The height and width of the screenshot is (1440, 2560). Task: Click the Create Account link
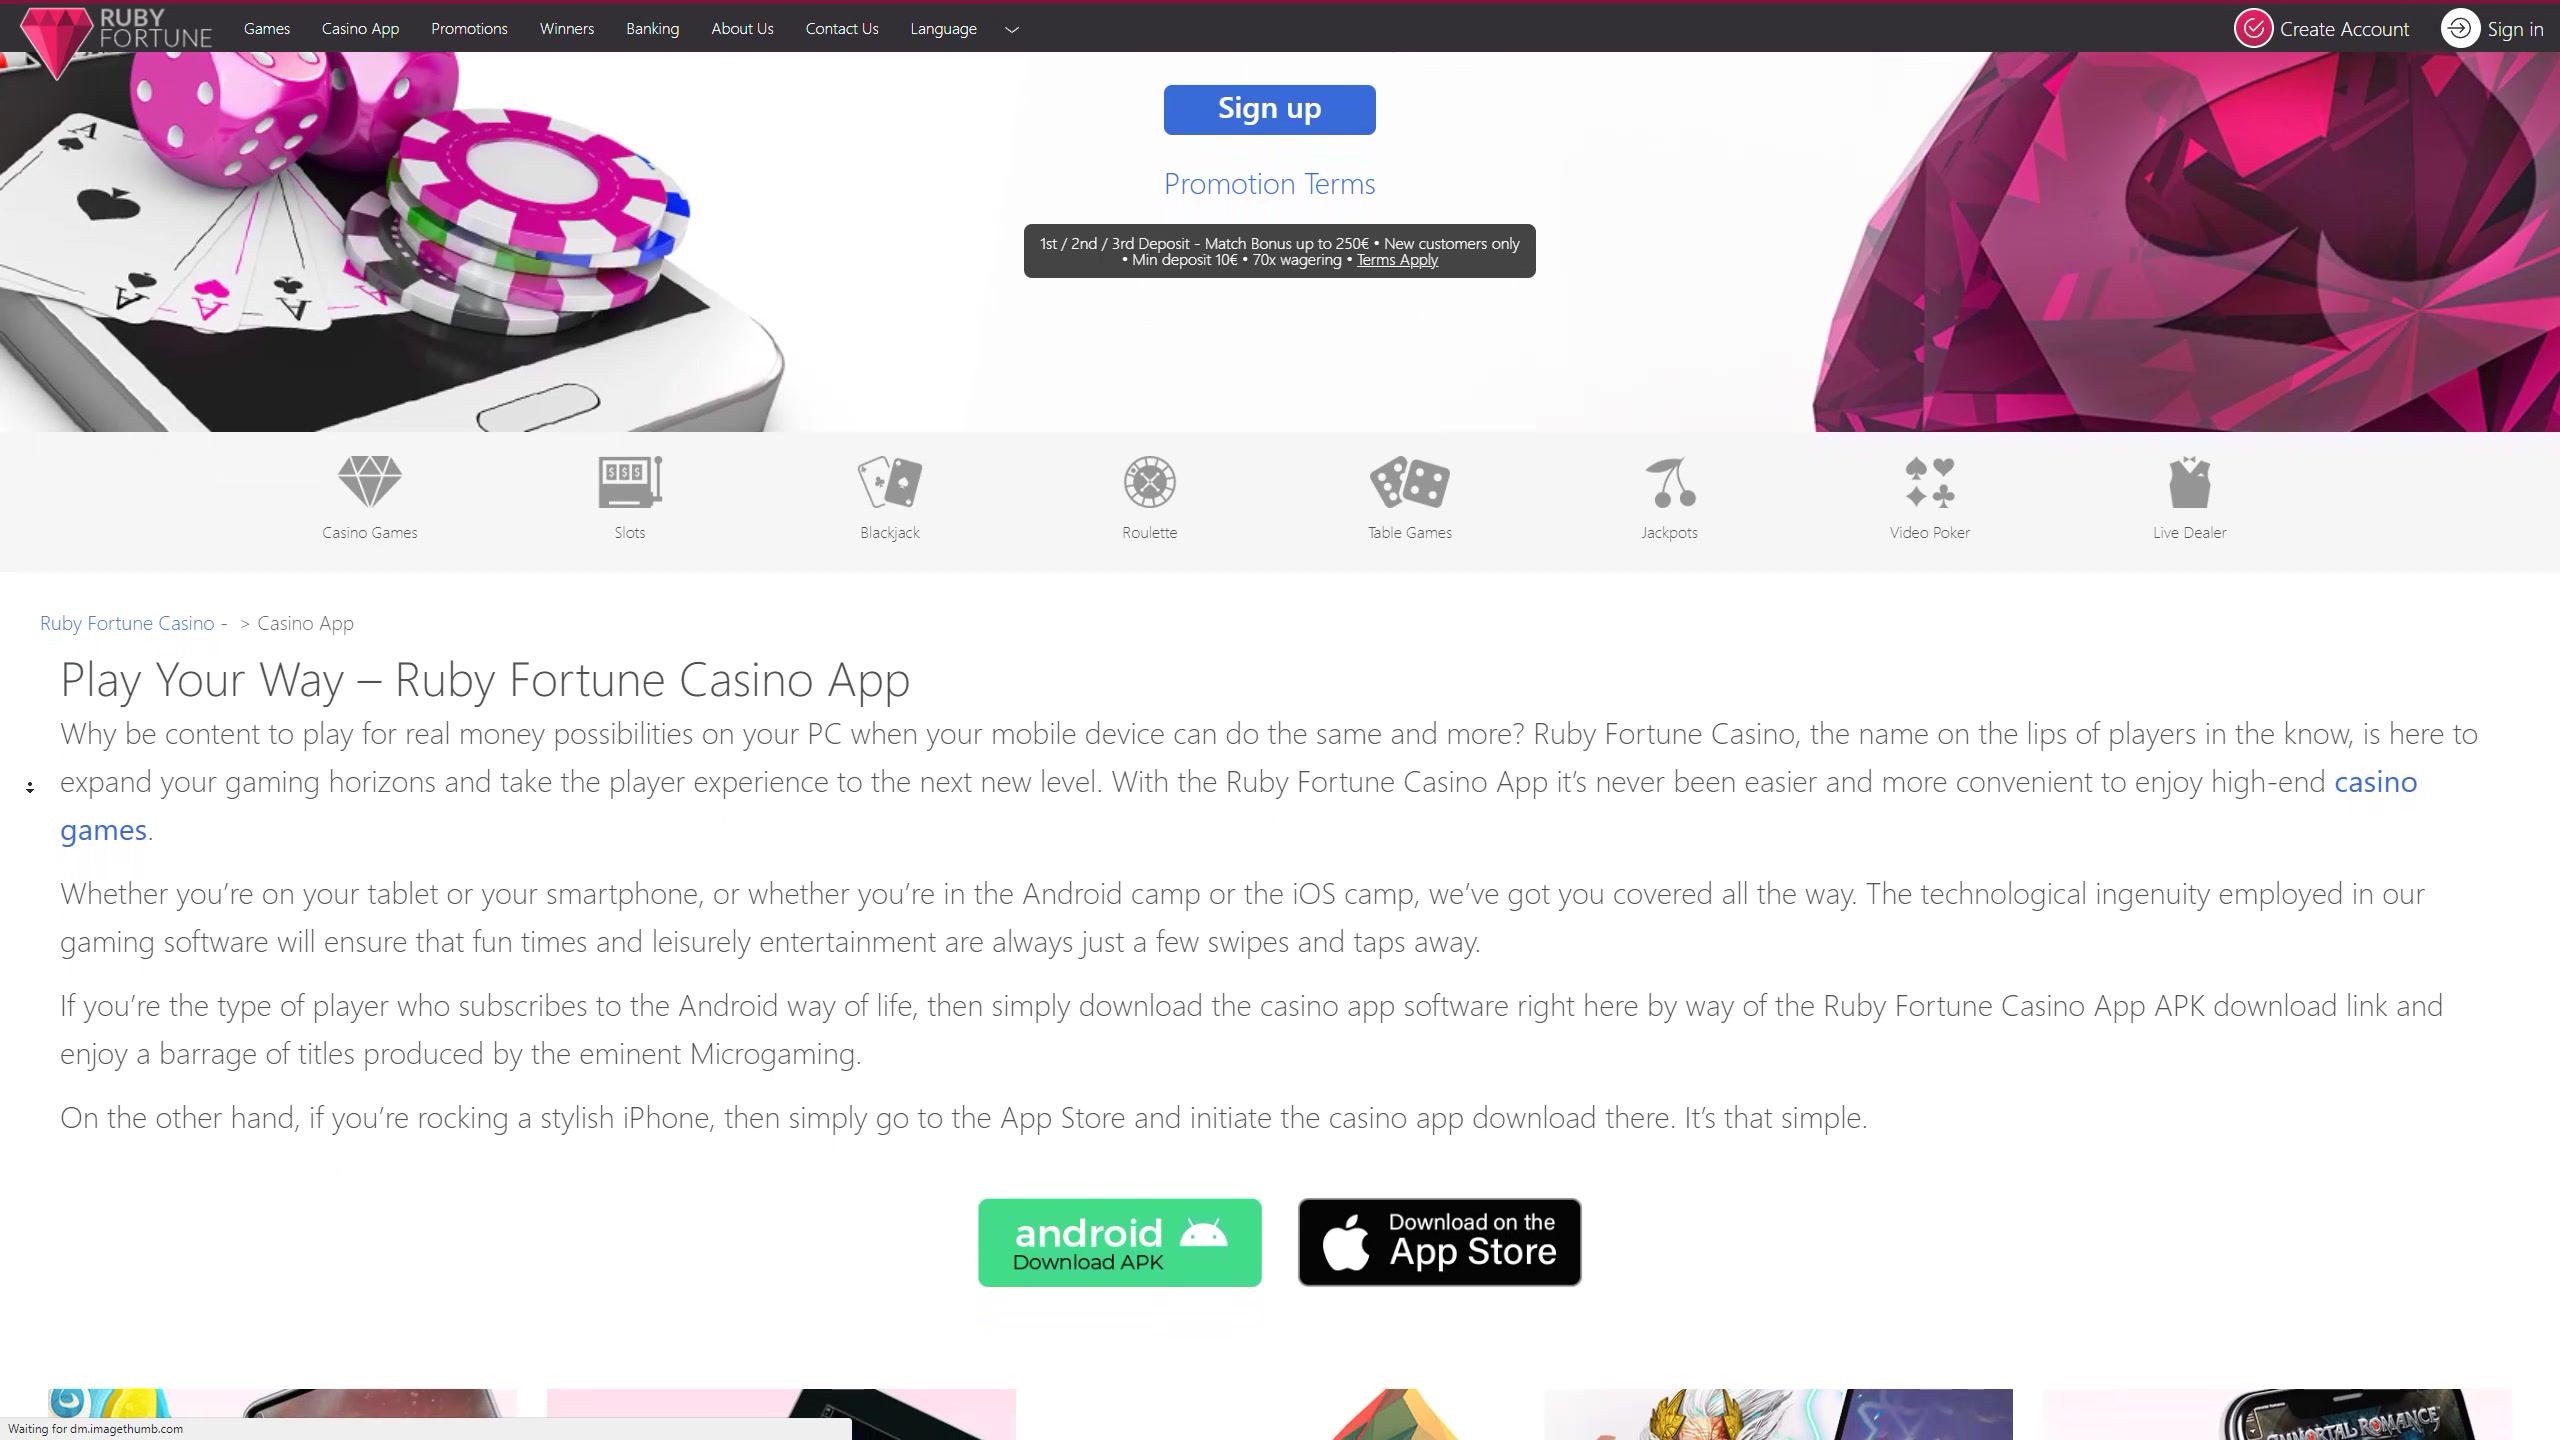pos(2322,29)
